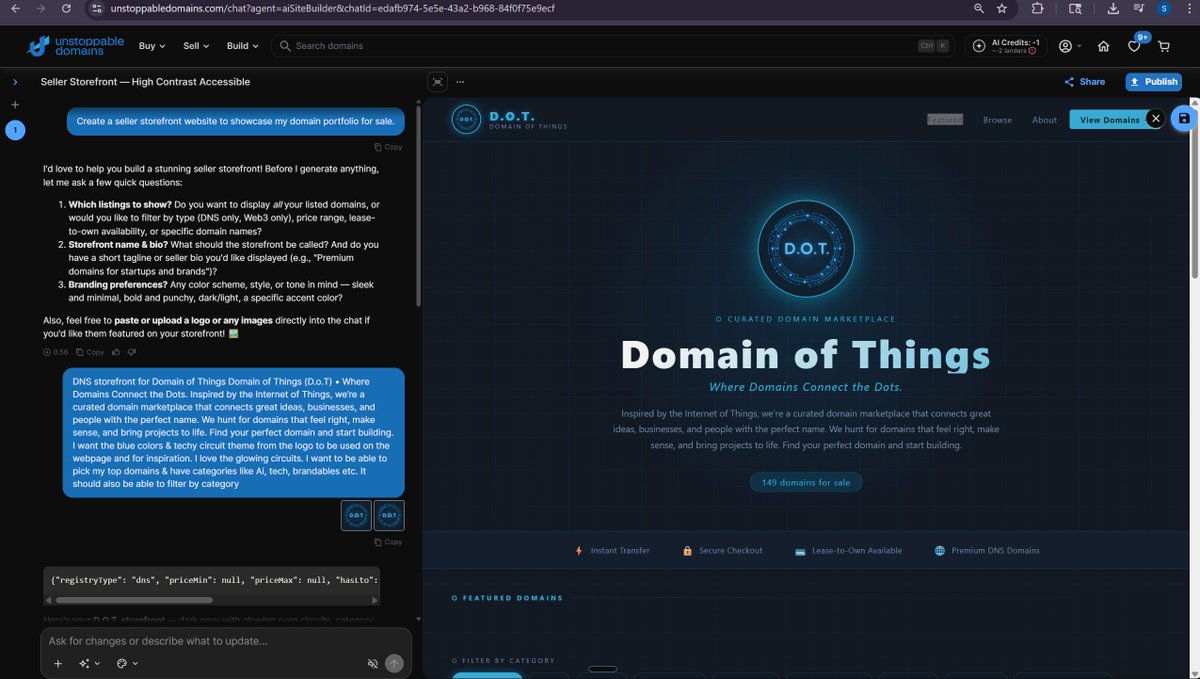Image resolution: width=1200 pixels, height=679 pixels.
Task: Open the AI sparkle options dropdown
Action: (90, 663)
